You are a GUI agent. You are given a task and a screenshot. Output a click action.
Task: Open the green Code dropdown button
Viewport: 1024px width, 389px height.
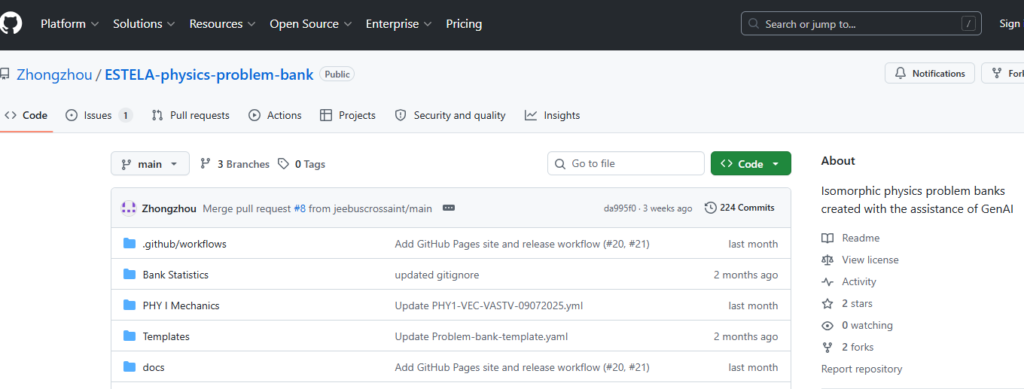coord(751,164)
